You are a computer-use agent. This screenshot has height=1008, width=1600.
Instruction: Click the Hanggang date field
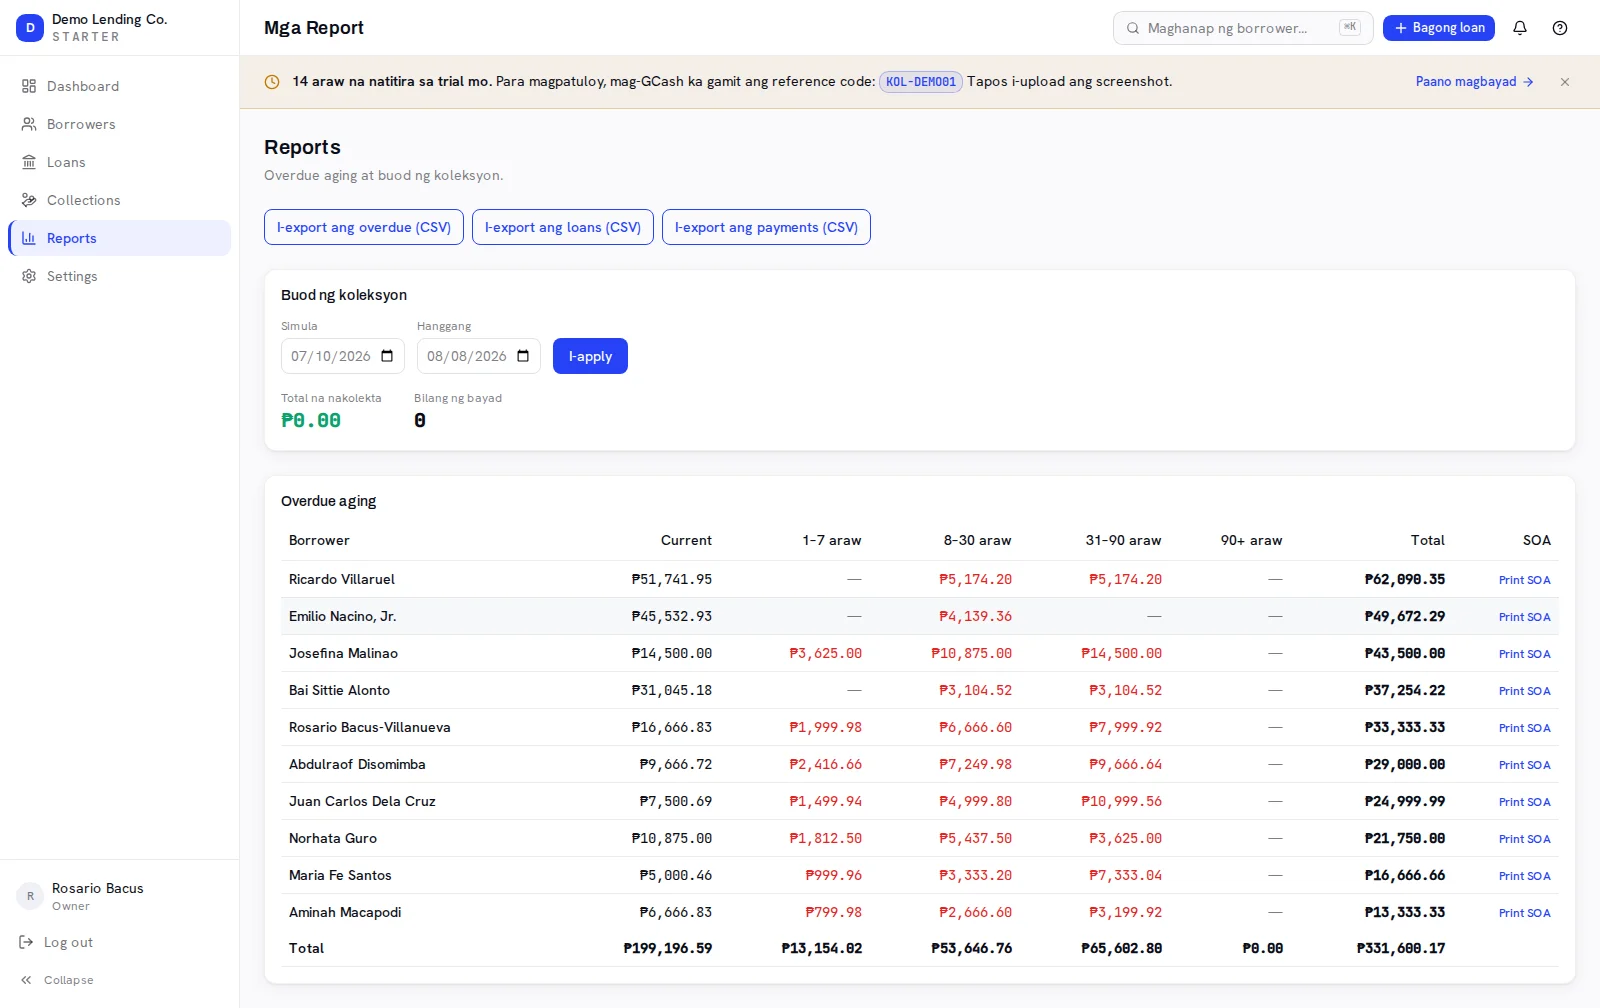click(x=479, y=356)
